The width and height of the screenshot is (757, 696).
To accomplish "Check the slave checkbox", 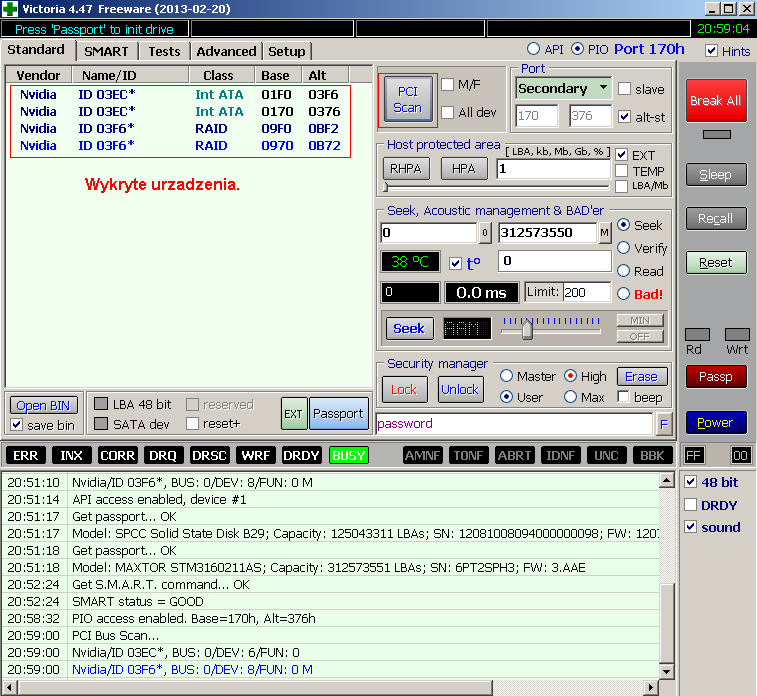I will pos(624,89).
